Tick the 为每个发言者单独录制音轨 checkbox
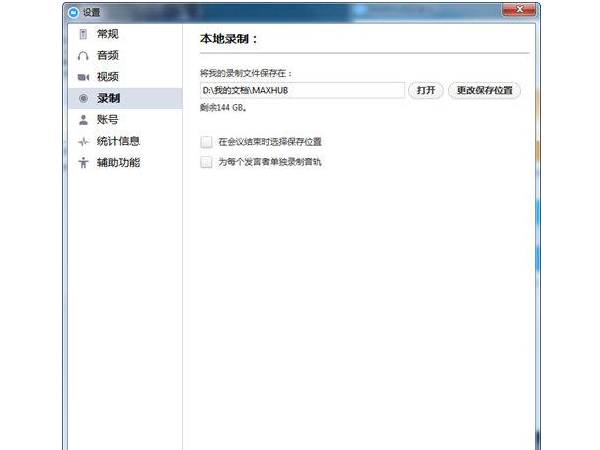This screenshot has height=450, width=600. tap(207, 161)
